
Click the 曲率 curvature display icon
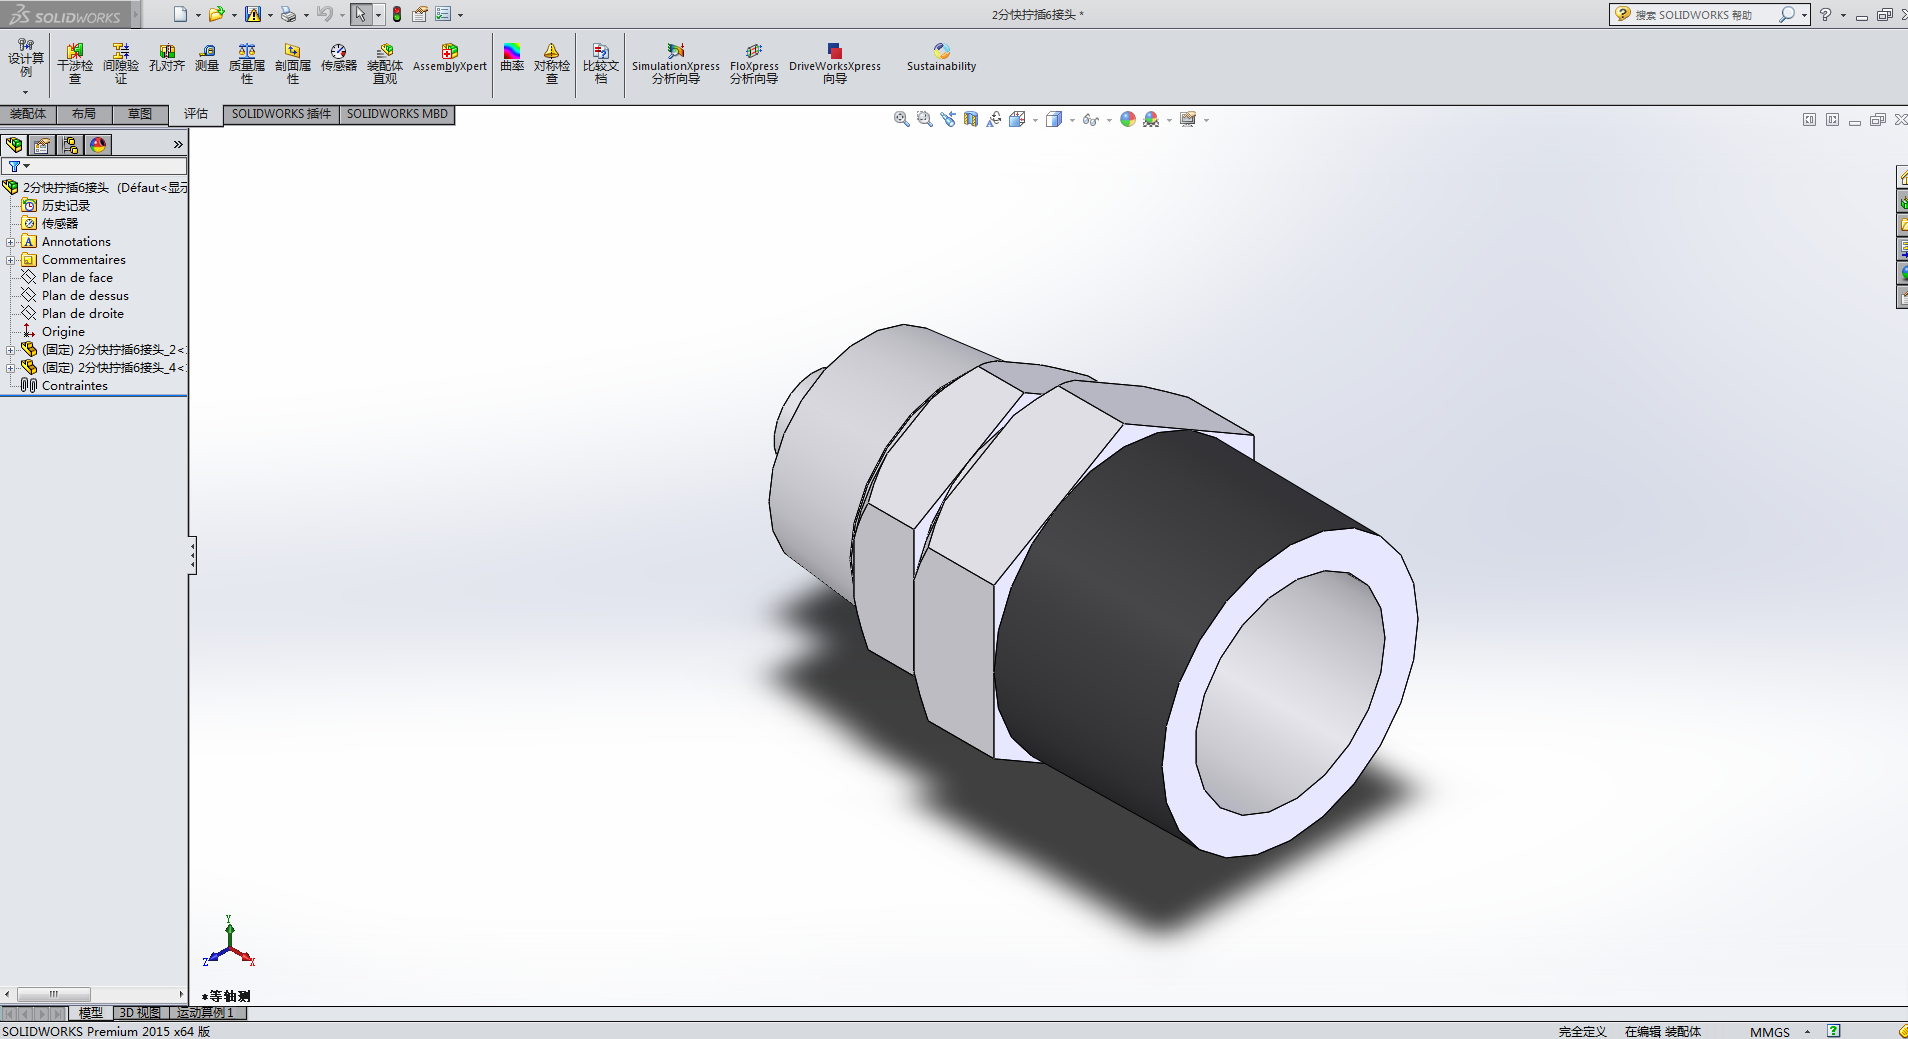click(512, 58)
